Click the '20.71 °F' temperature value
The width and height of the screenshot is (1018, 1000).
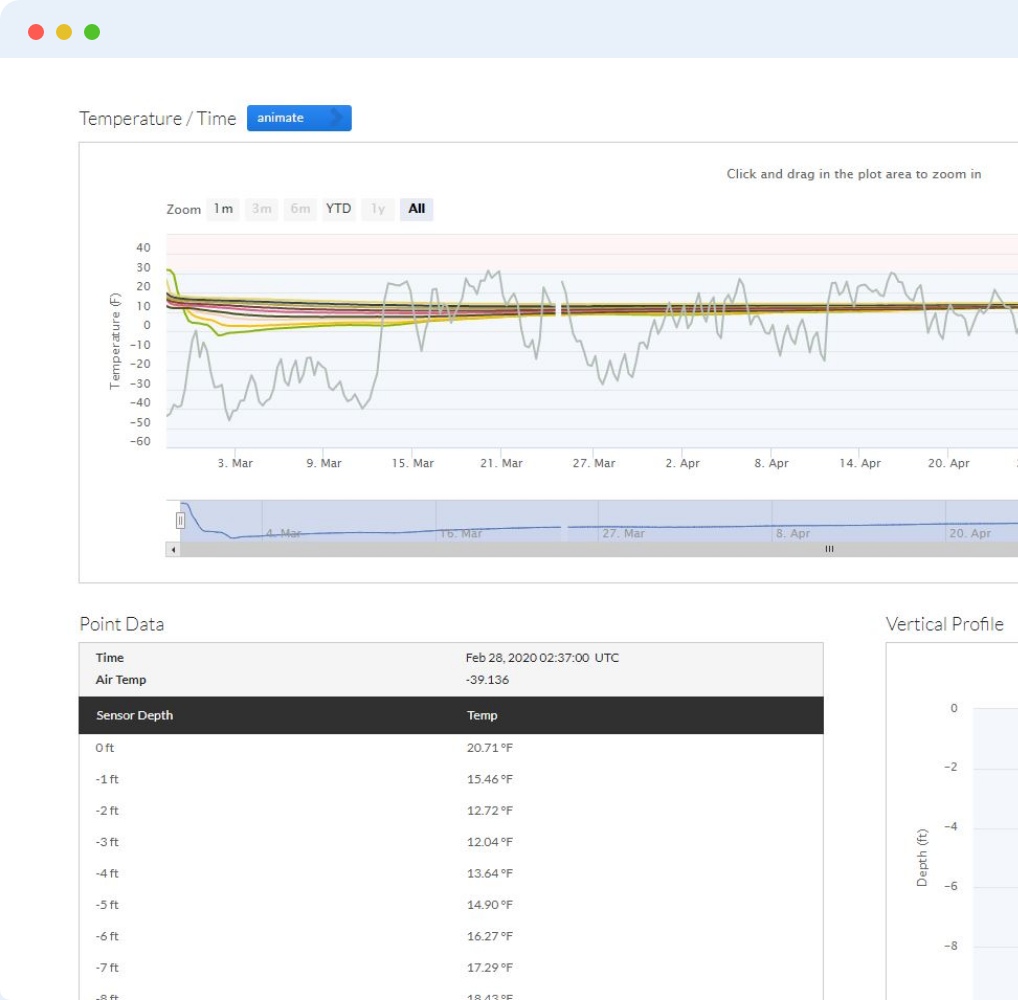pyautogui.click(x=490, y=748)
